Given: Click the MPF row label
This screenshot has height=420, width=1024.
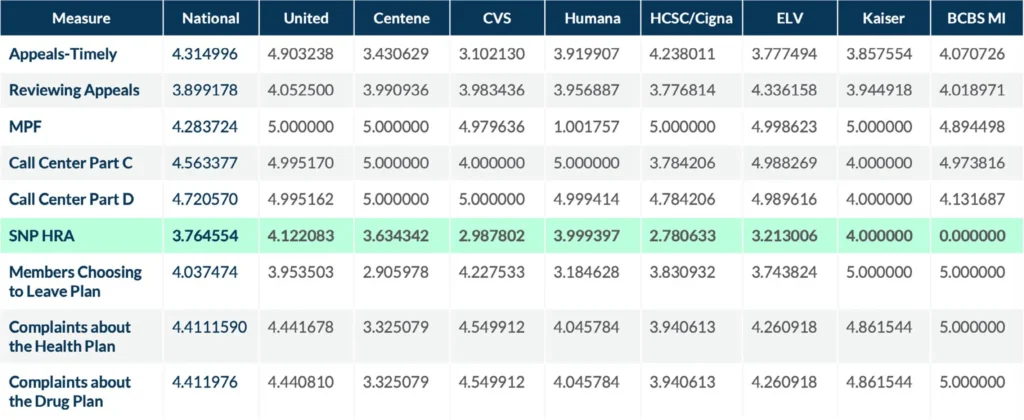Looking at the screenshot, I should [x=24, y=127].
